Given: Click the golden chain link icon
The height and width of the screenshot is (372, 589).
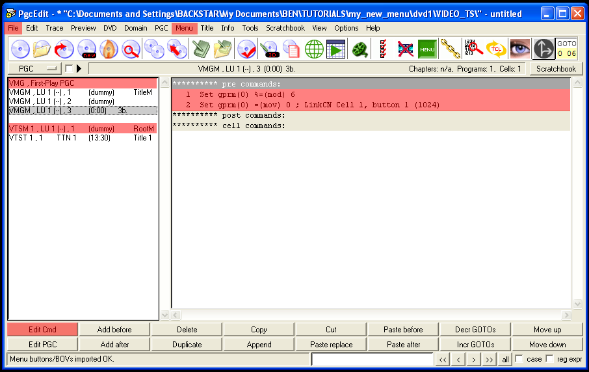Looking at the screenshot, I should coord(450,49).
